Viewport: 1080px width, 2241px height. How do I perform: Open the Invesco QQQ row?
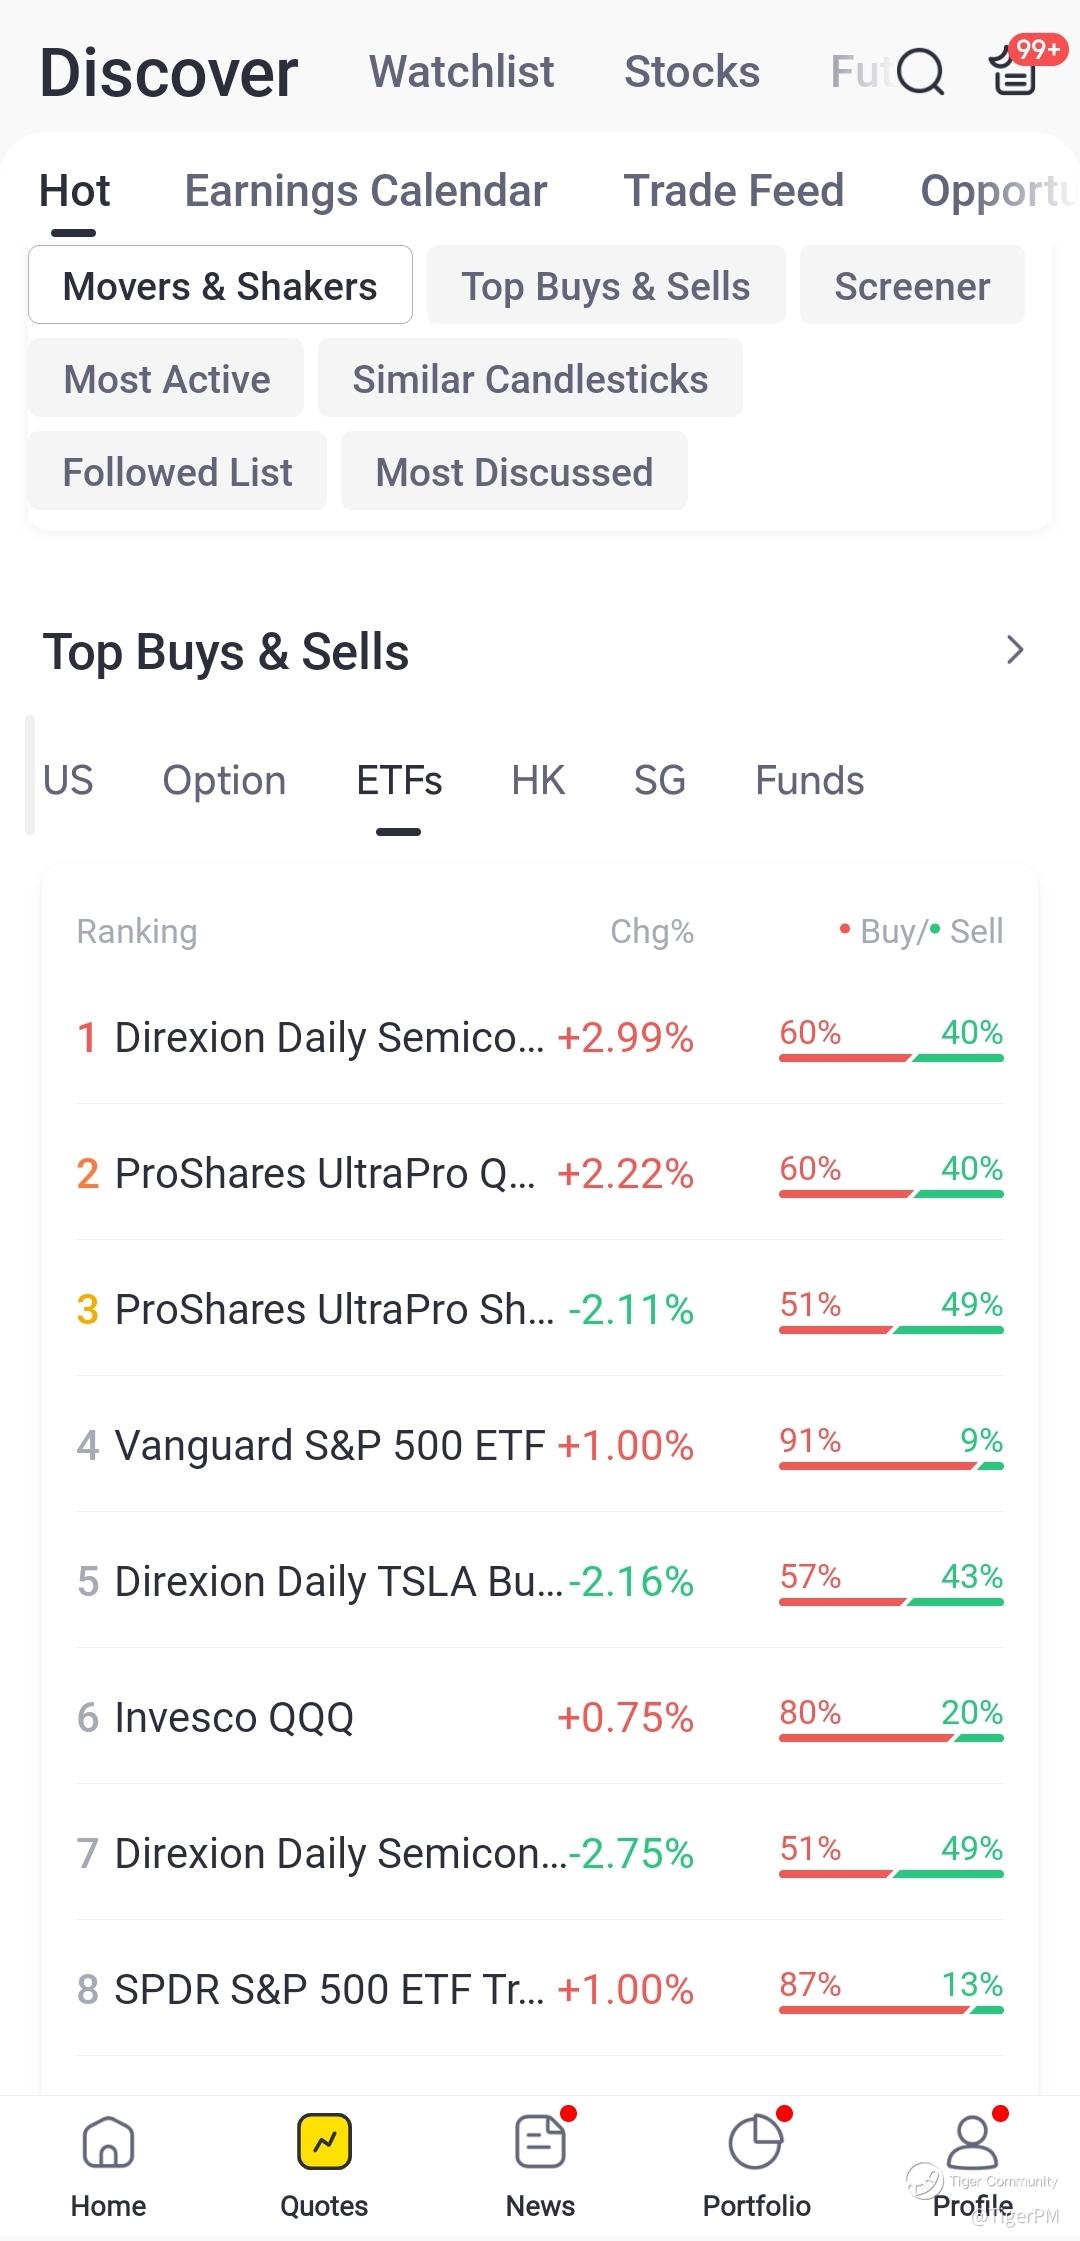234,1718
